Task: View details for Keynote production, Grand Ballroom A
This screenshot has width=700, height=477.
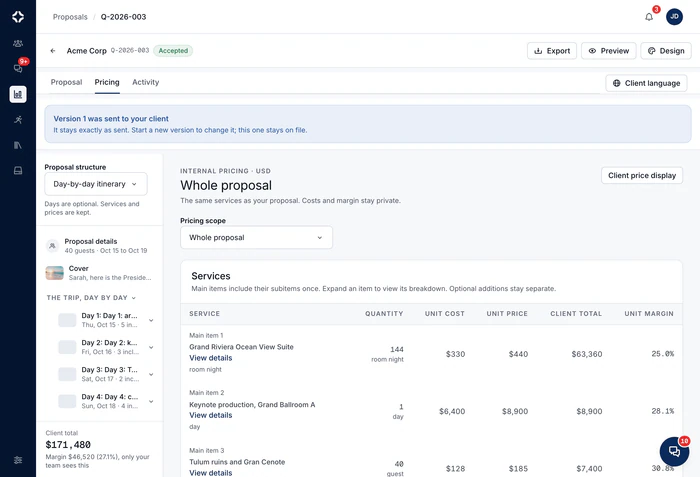Action: pyautogui.click(x=211, y=415)
